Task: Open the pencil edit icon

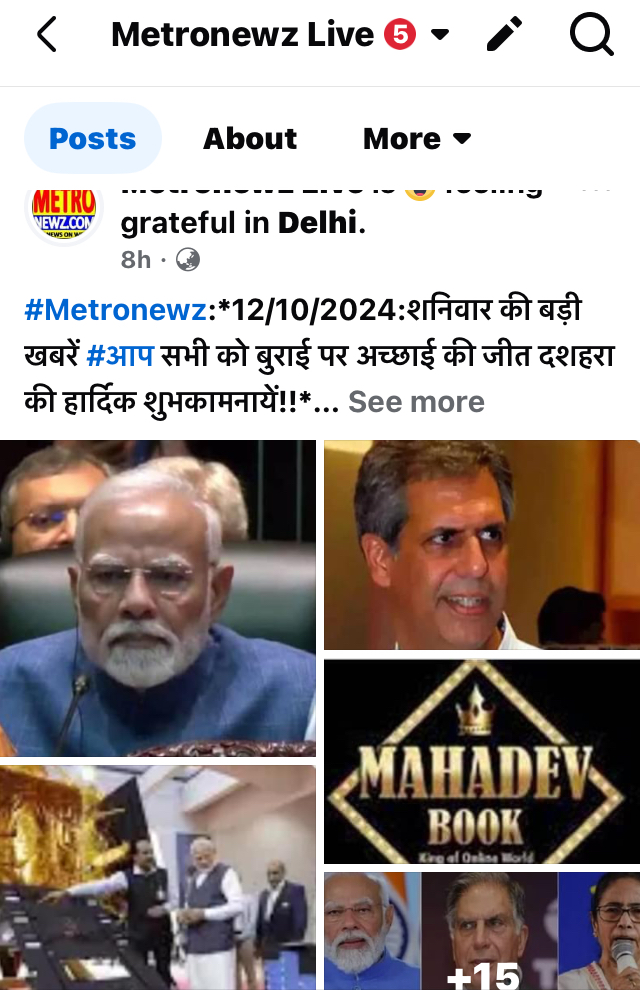Action: tap(505, 34)
